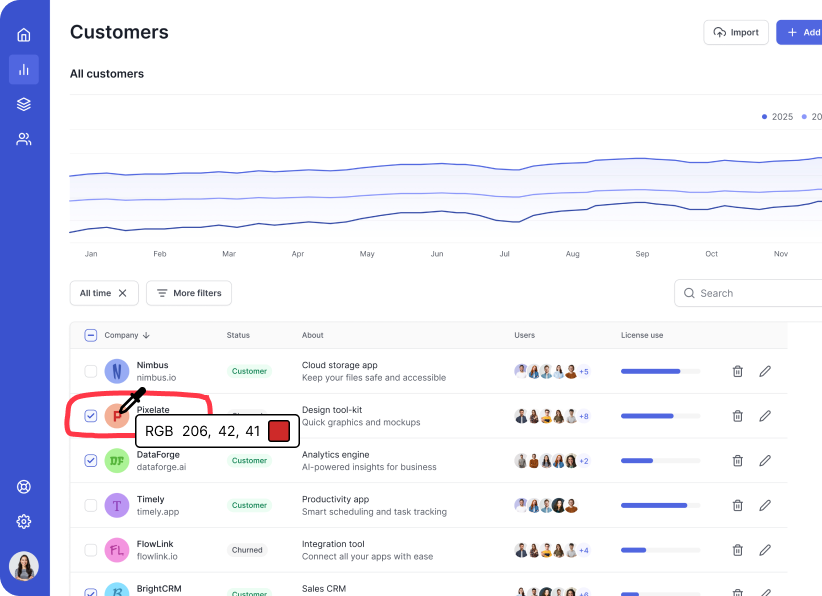Check the Nimbus row checkbox

tap(91, 371)
